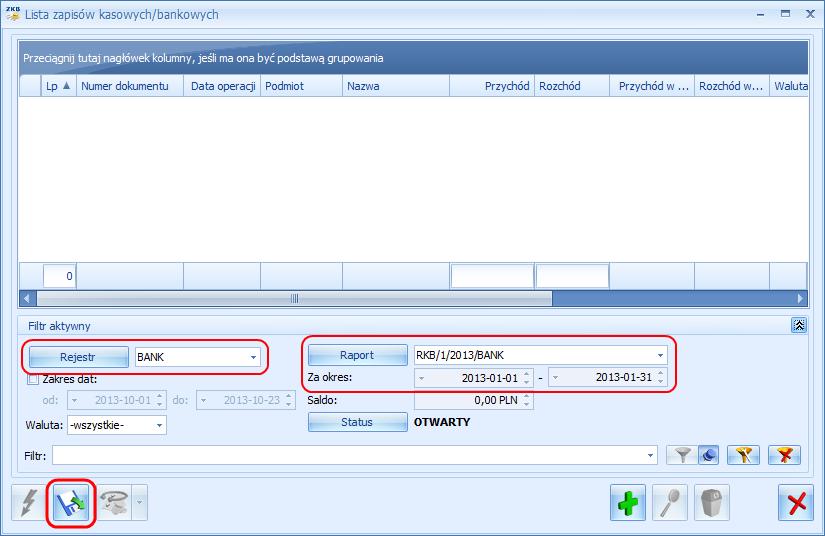This screenshot has height=536, width=825.
Task: Click horizontal scrollbar right arrow
Action: (800, 299)
